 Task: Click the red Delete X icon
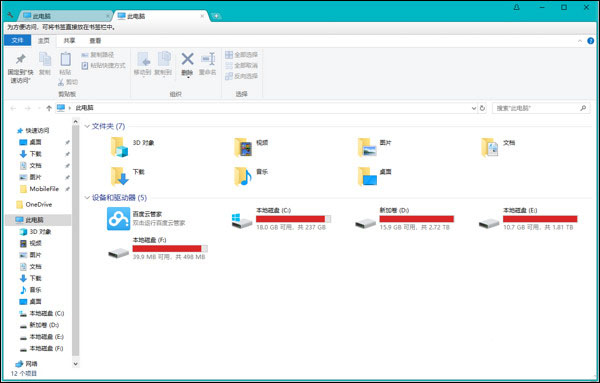188,59
